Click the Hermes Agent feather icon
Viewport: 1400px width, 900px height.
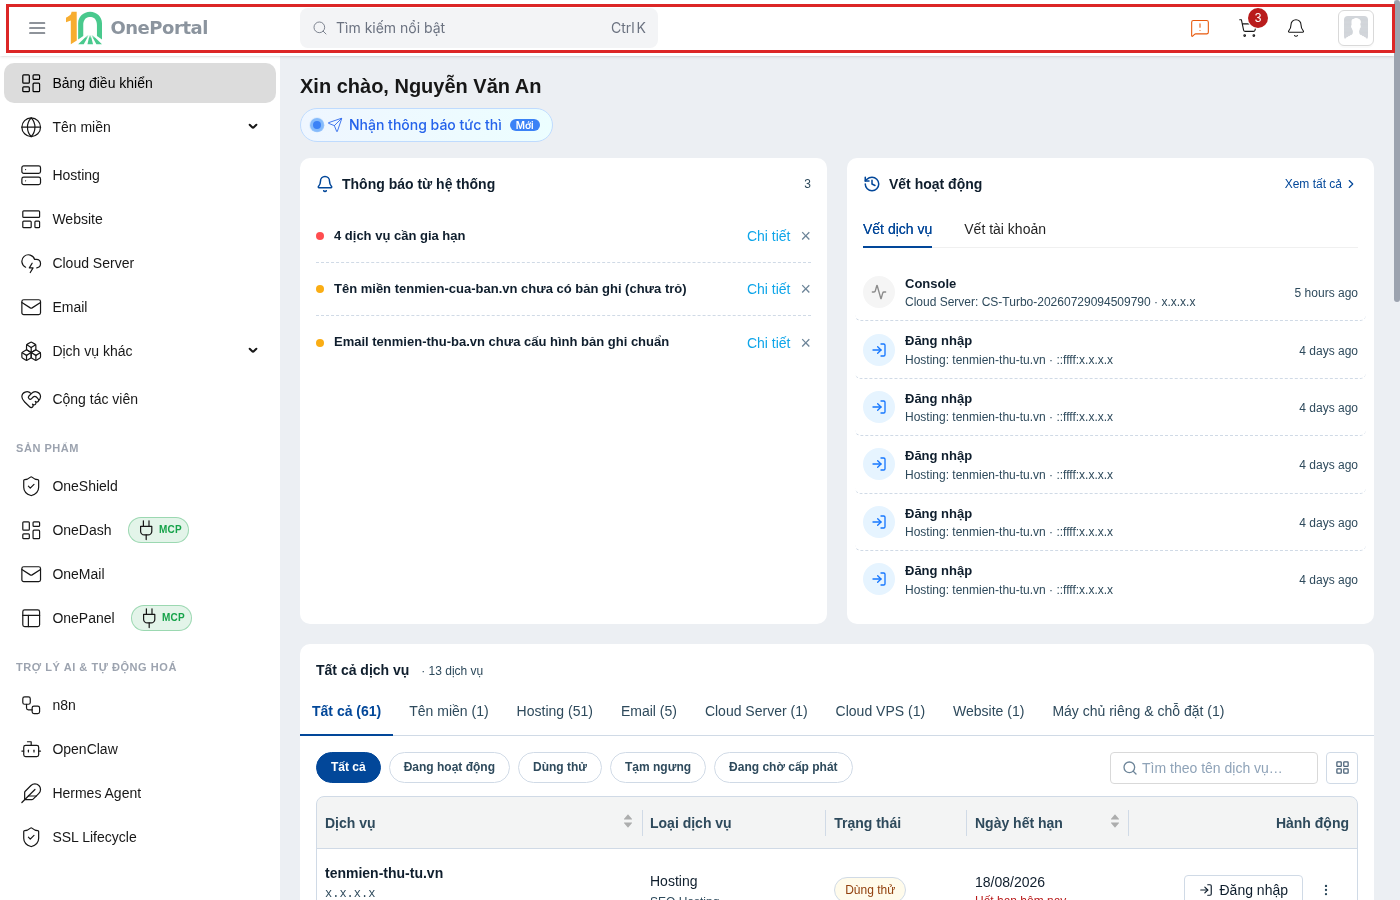point(31,793)
